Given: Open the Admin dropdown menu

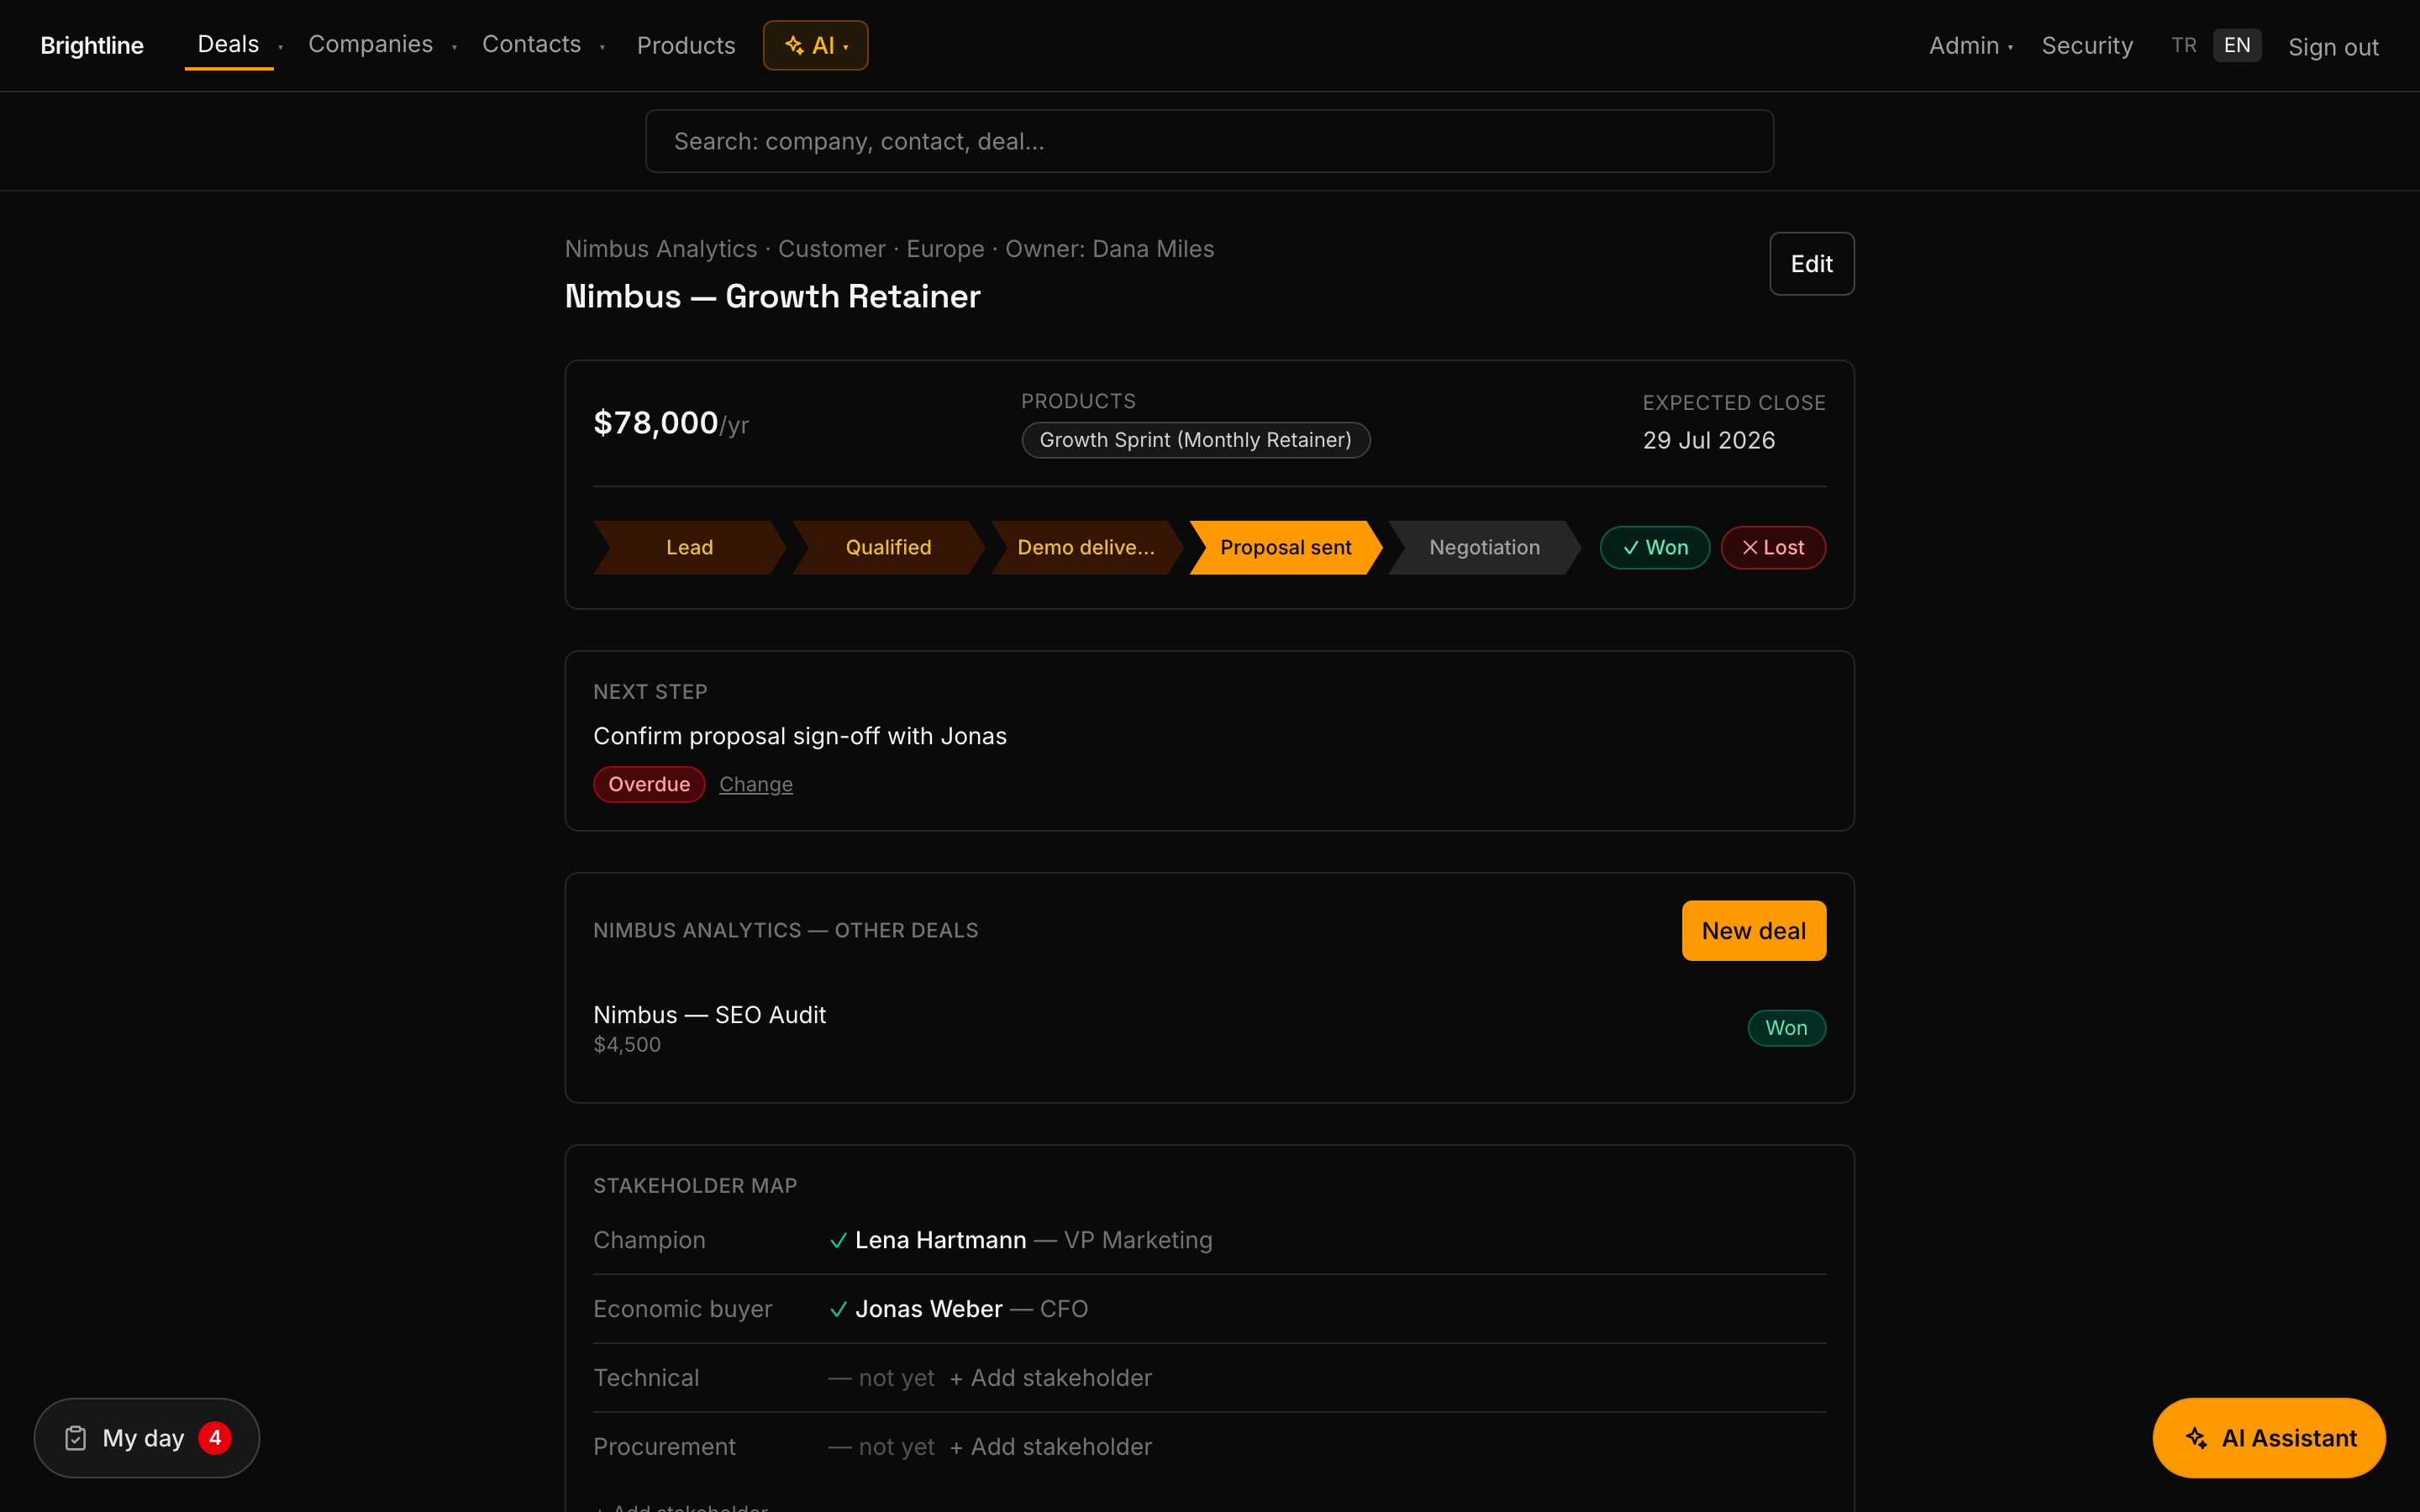Looking at the screenshot, I should (1970, 46).
